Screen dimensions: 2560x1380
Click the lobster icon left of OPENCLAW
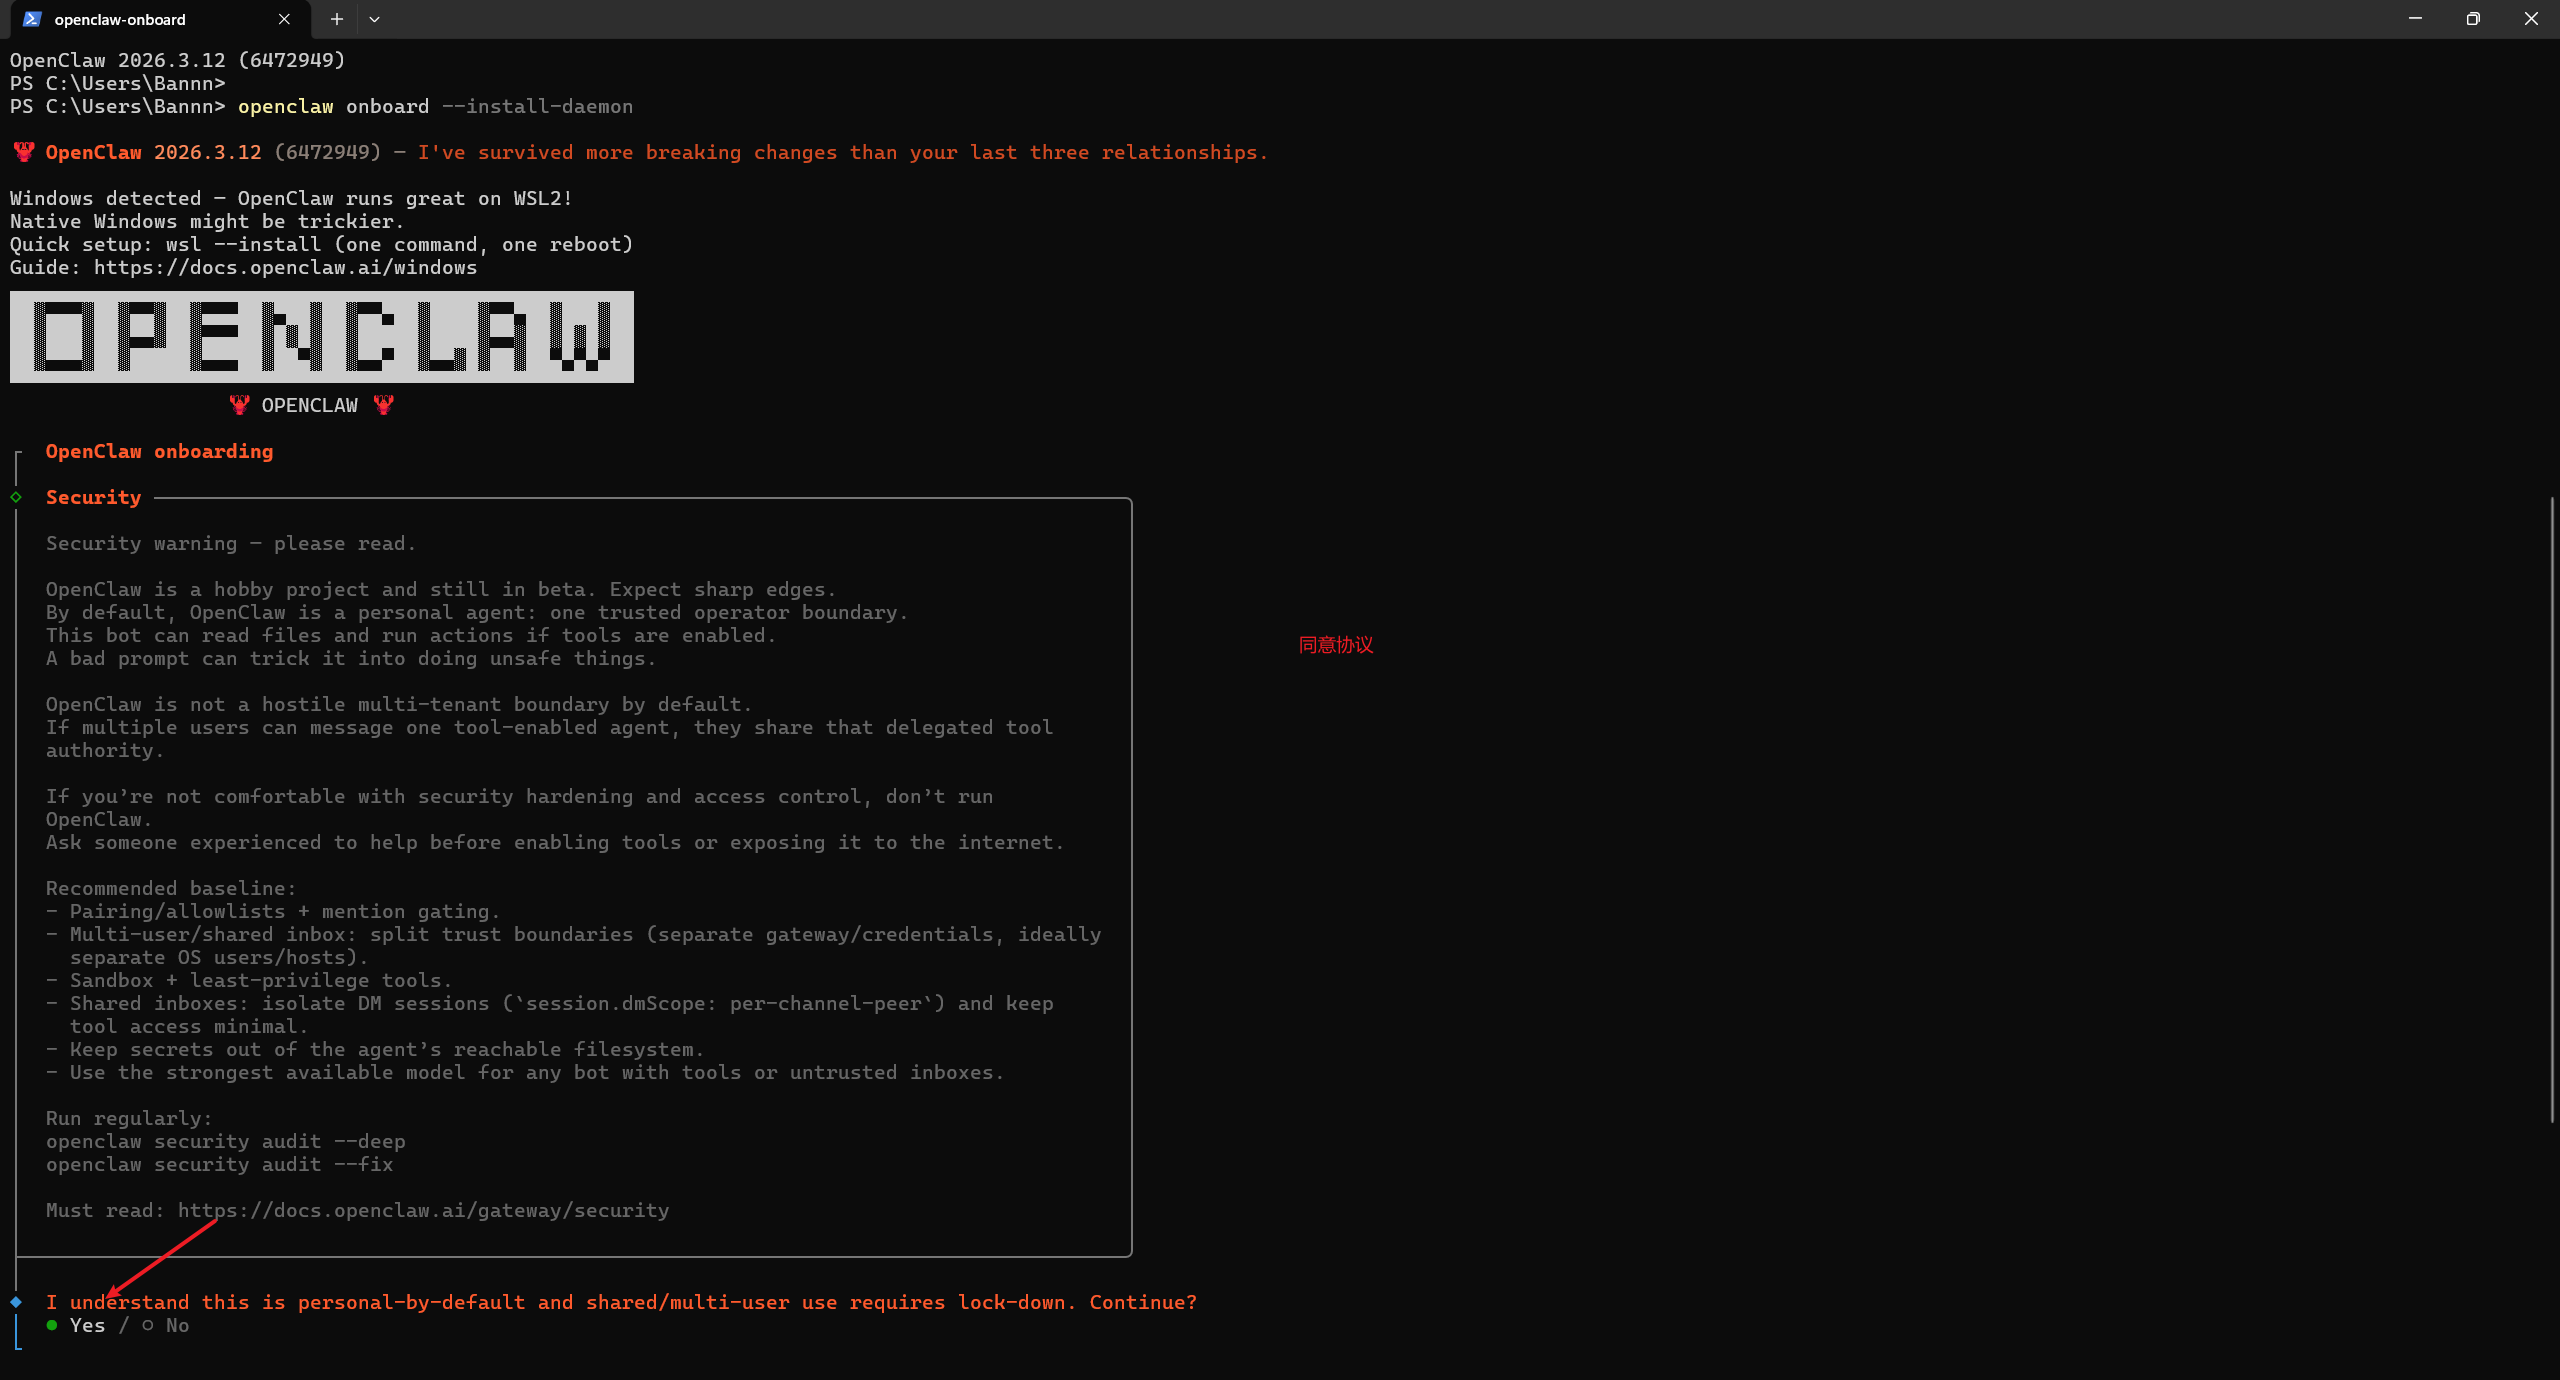(x=239, y=405)
